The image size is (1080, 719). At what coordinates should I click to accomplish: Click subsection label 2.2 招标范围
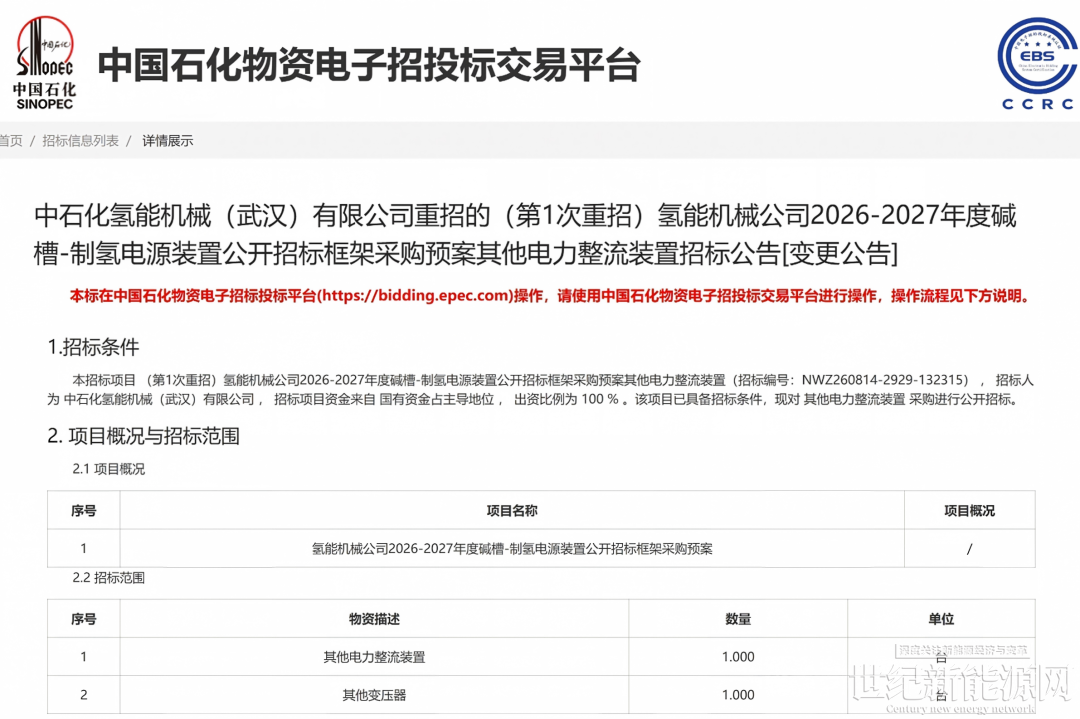pyautogui.click(x=109, y=578)
